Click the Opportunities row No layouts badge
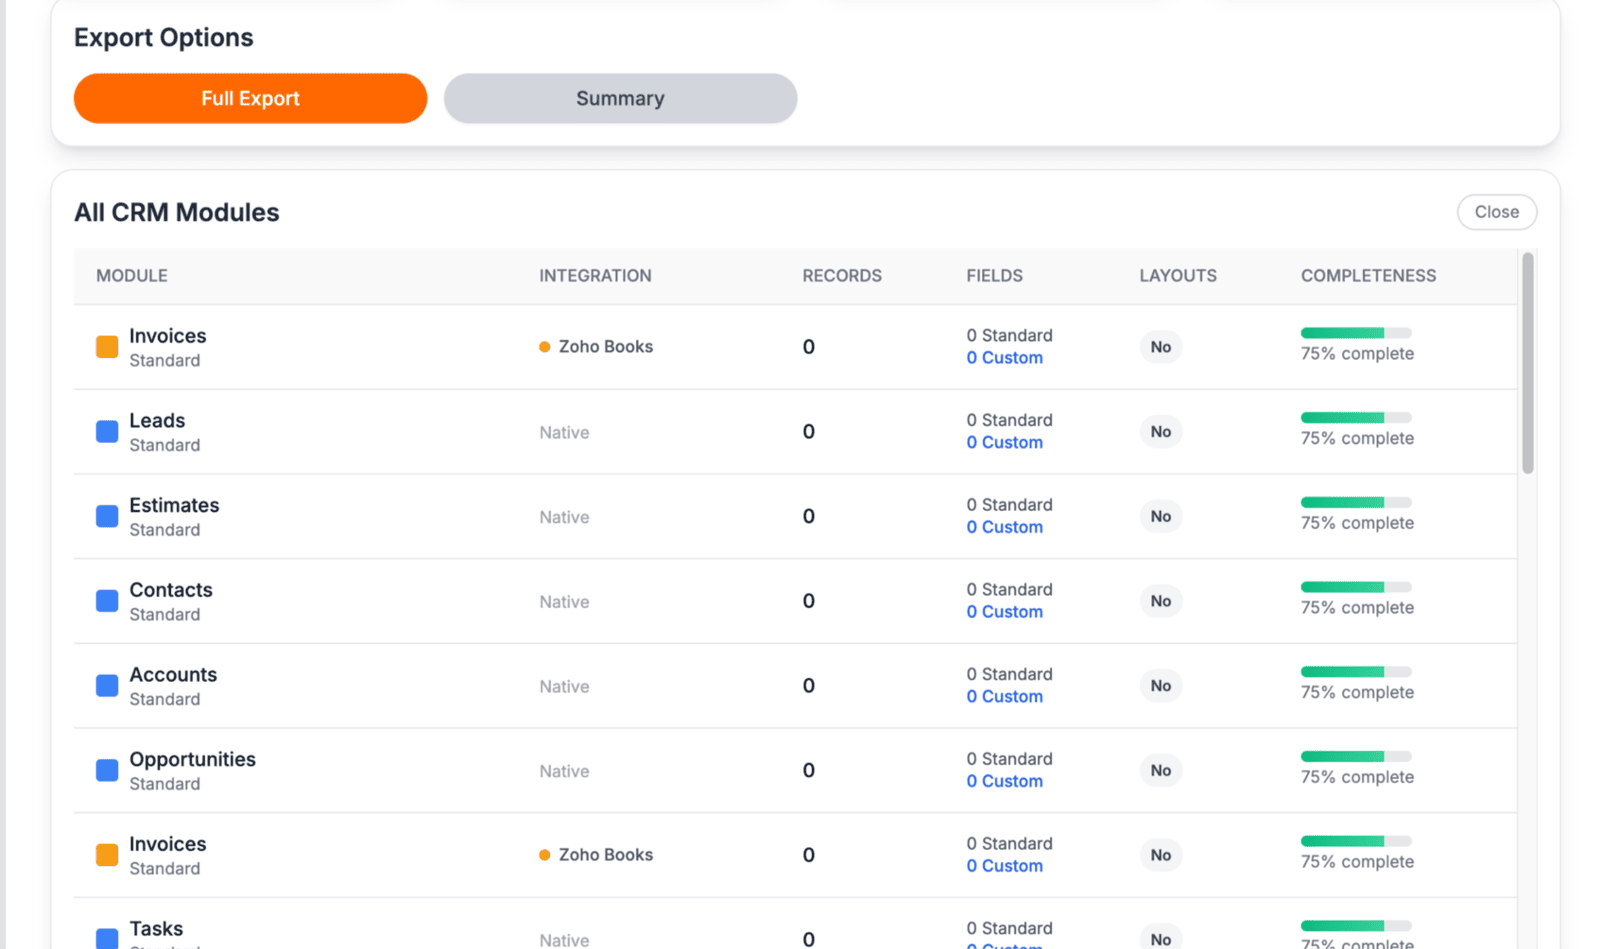Image resolution: width=1600 pixels, height=949 pixels. tap(1160, 770)
